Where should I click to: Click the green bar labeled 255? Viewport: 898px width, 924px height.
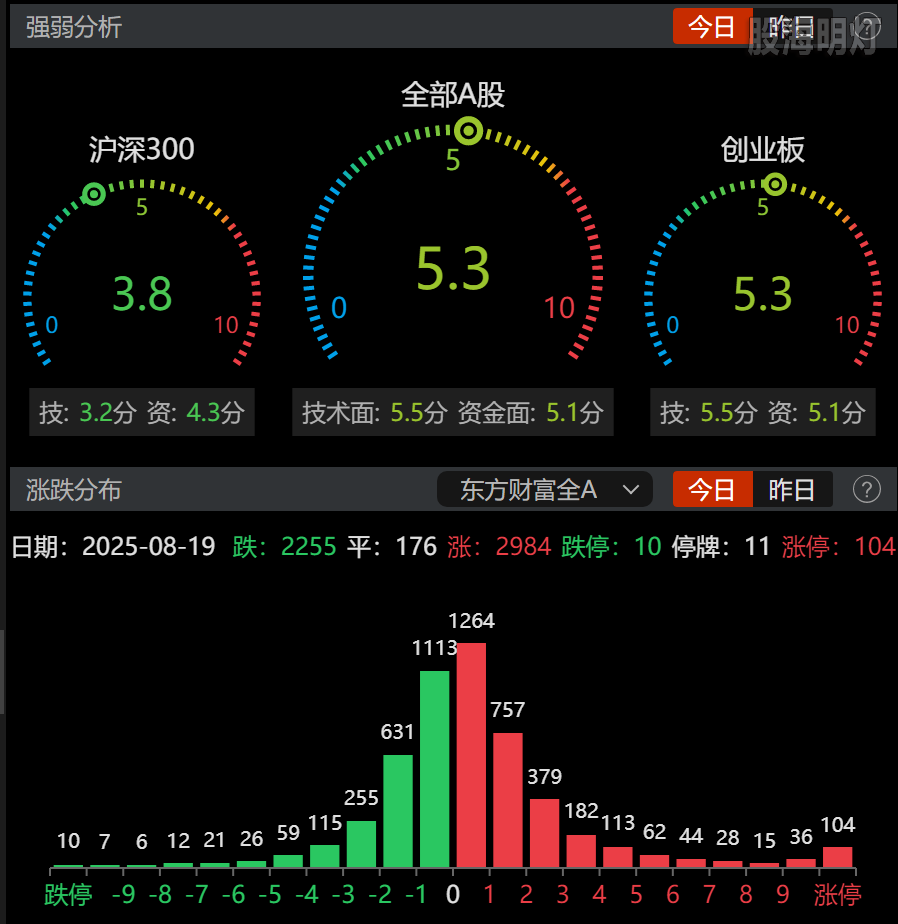pos(361,844)
